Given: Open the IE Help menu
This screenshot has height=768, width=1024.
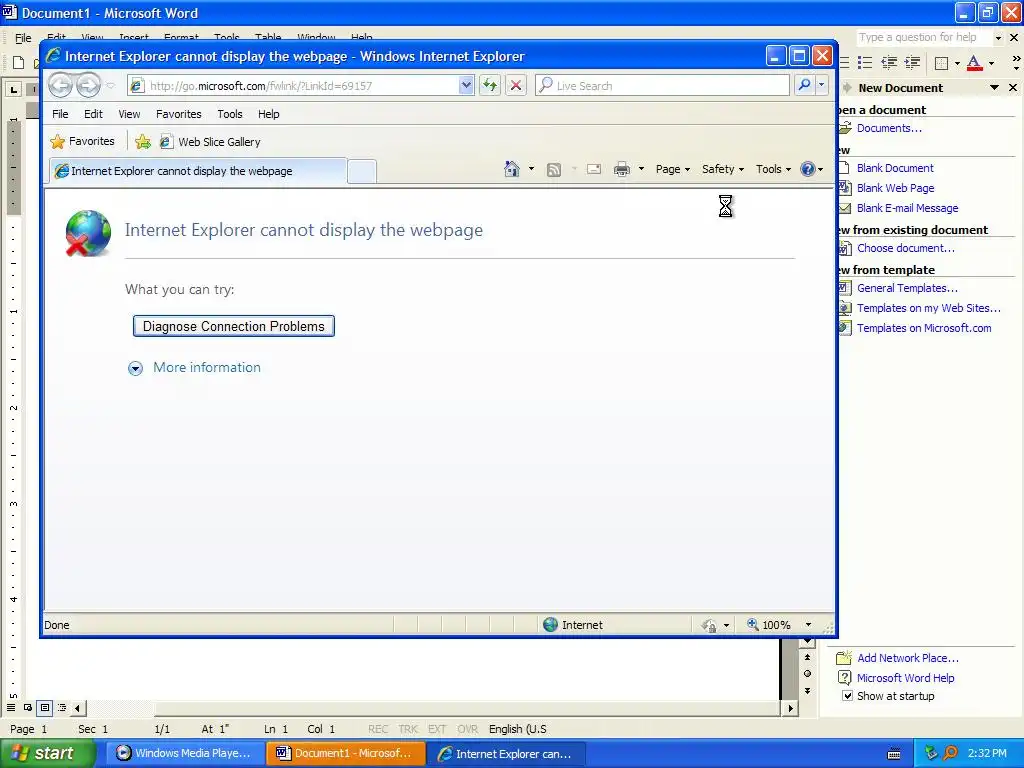Looking at the screenshot, I should (268, 114).
